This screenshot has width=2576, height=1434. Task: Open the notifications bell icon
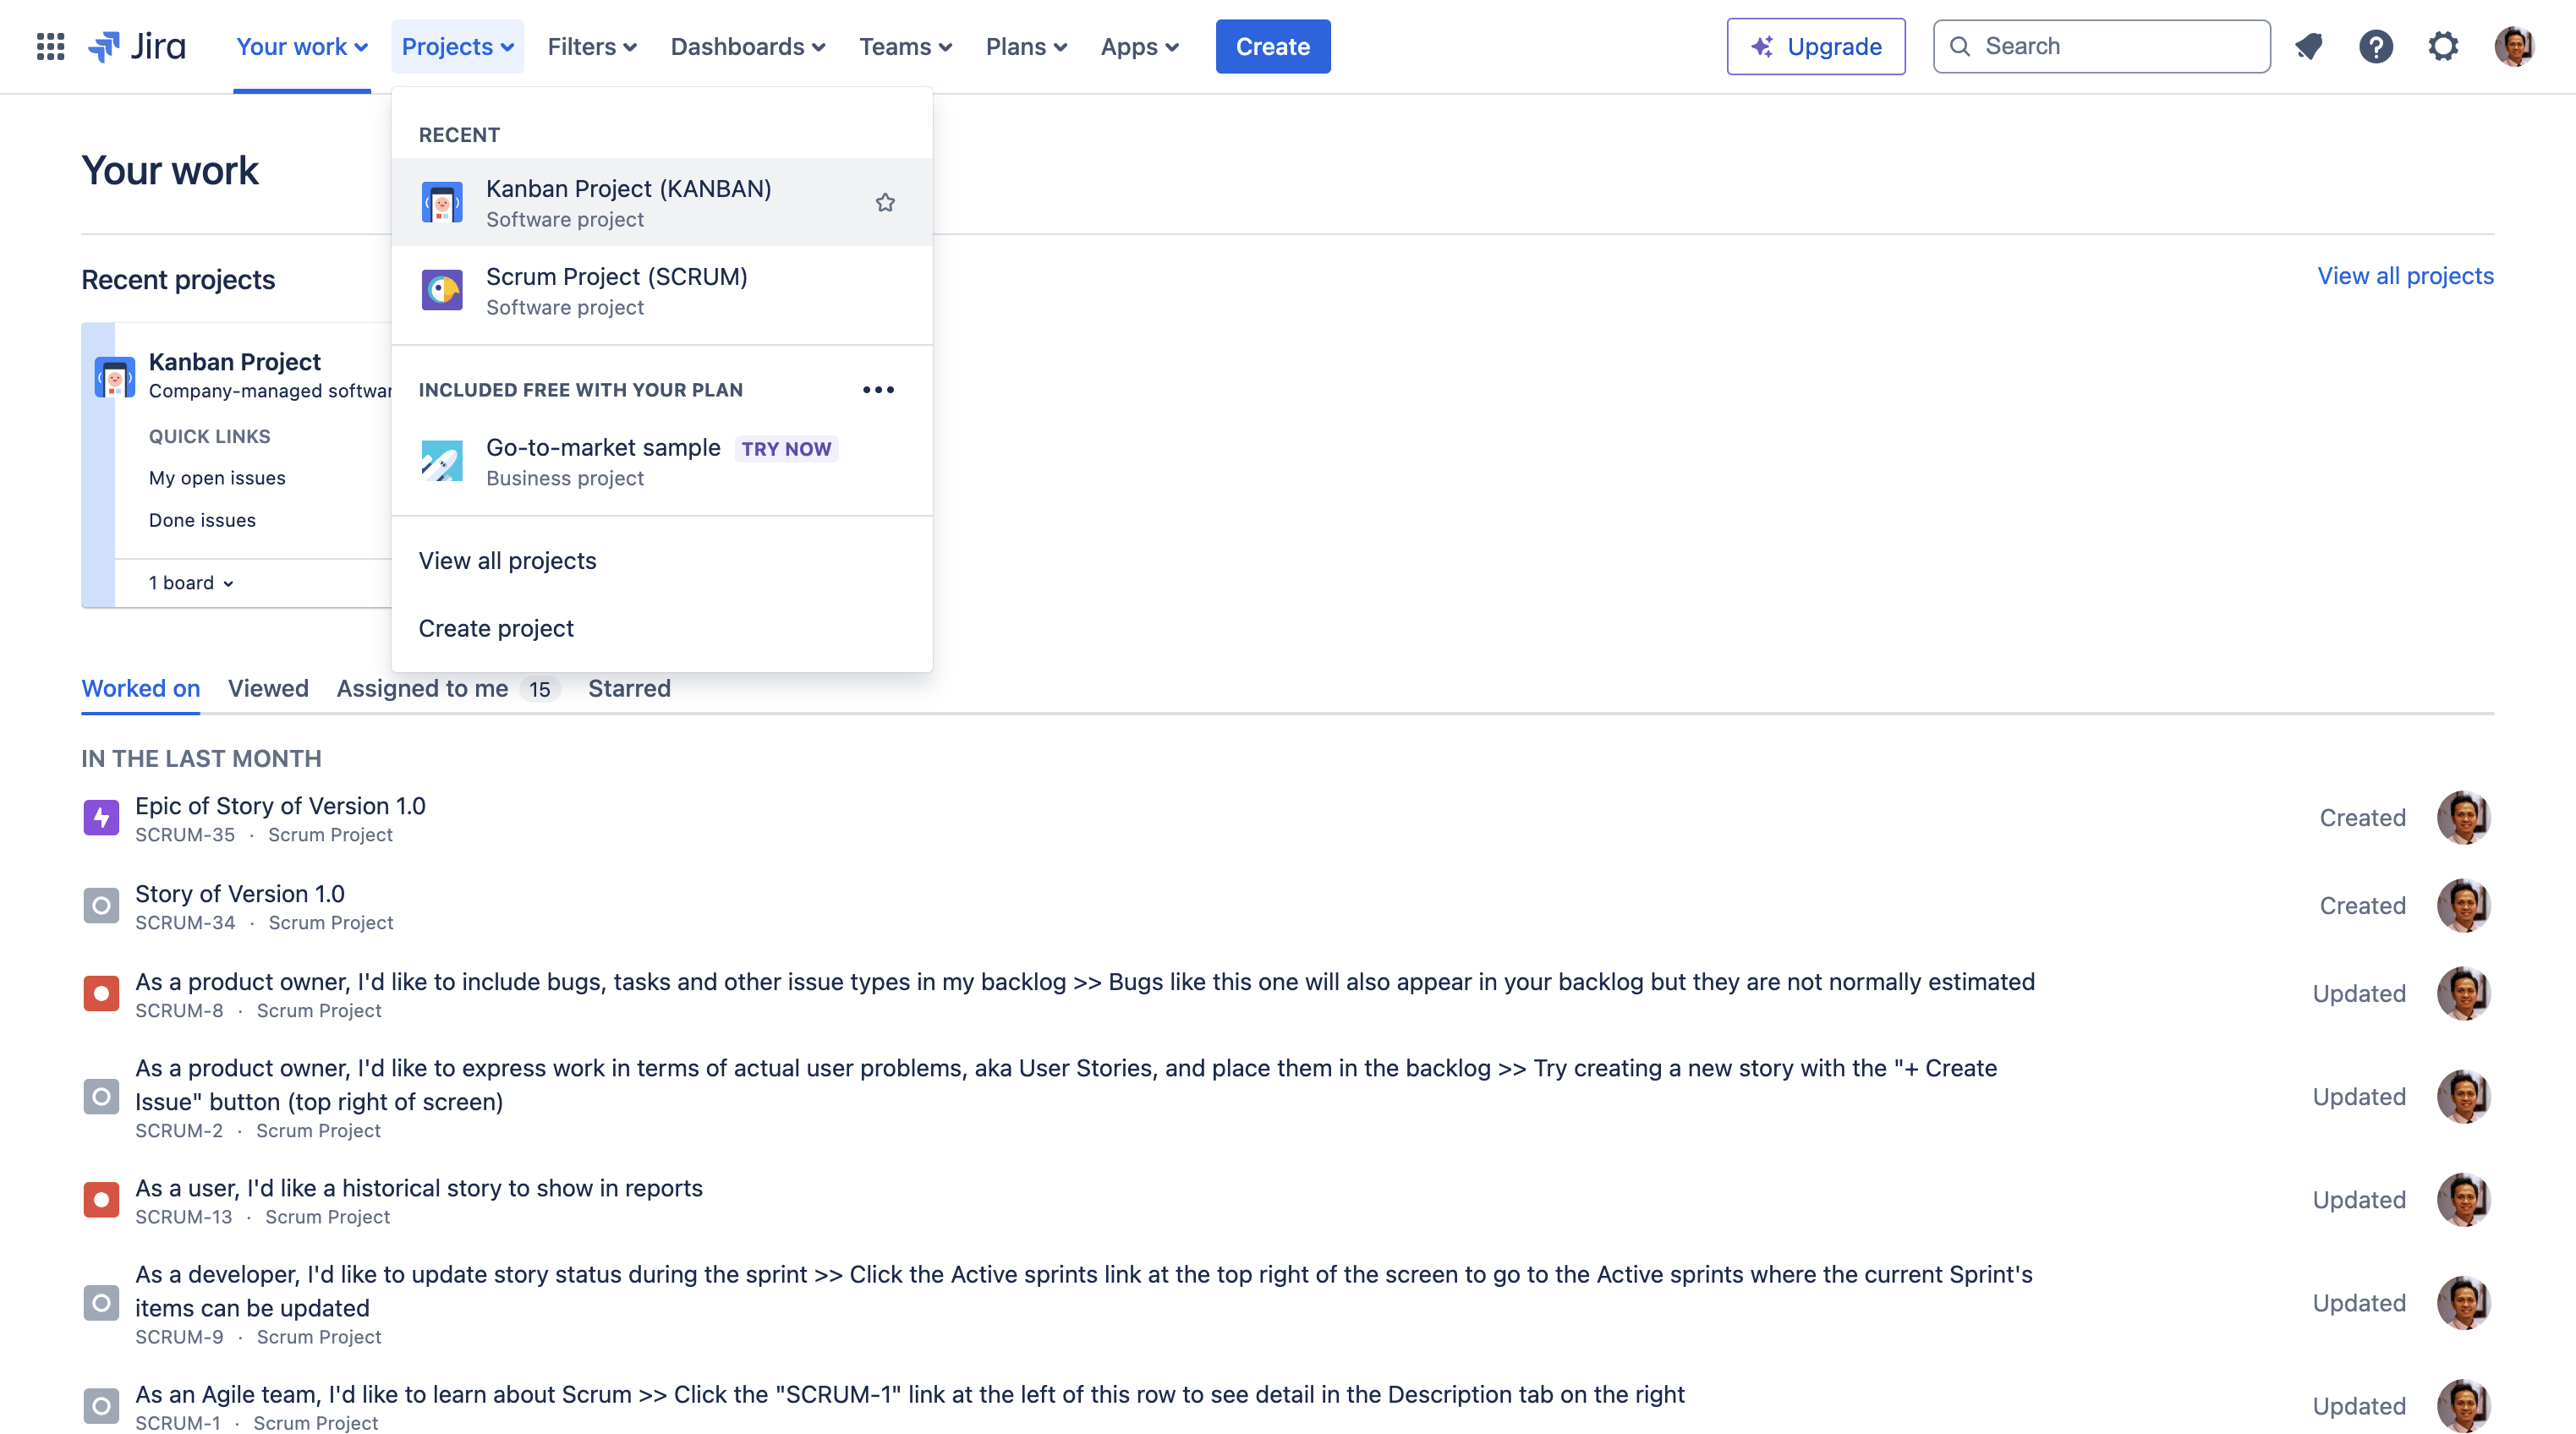click(2308, 46)
